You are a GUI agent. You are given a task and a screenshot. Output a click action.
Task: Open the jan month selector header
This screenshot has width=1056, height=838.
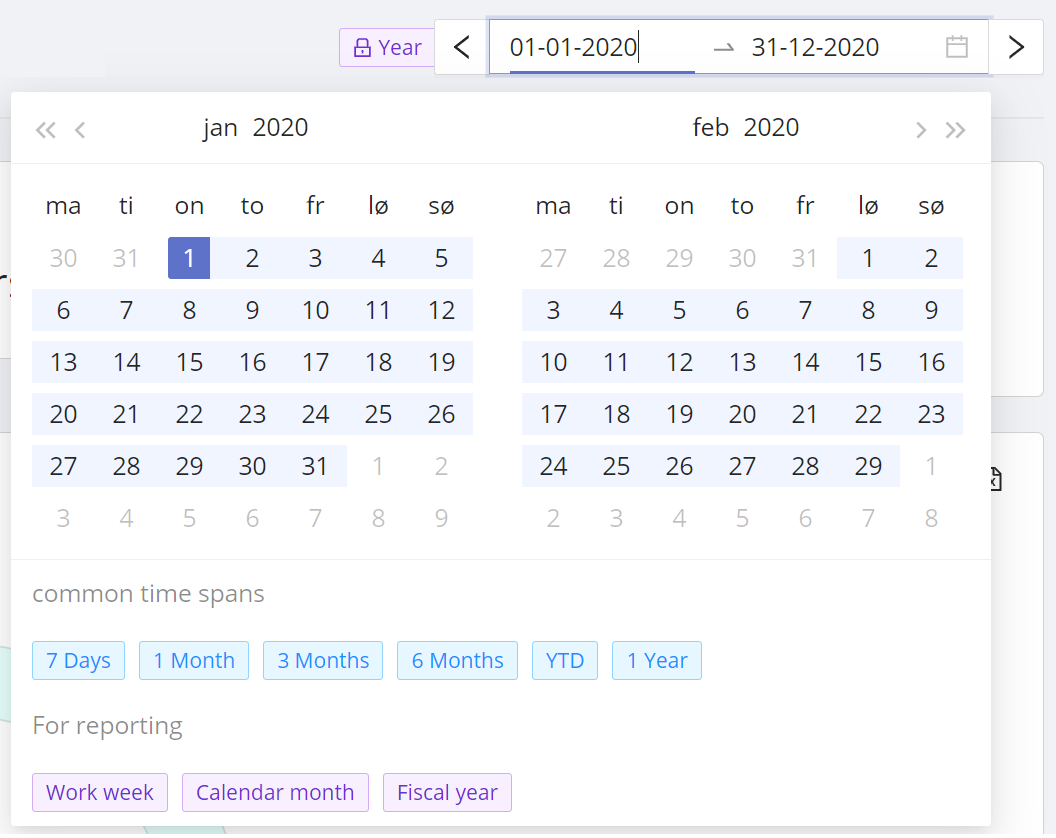coord(220,128)
